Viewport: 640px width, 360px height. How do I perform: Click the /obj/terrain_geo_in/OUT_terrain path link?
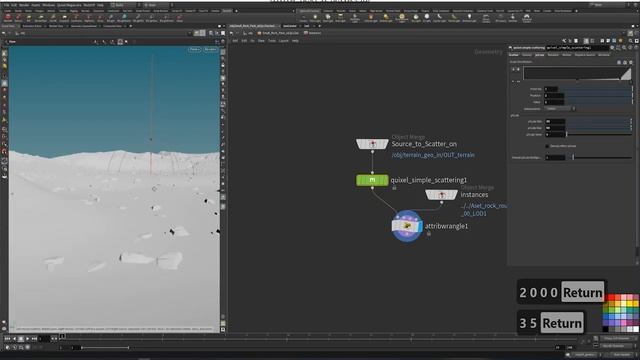point(433,155)
